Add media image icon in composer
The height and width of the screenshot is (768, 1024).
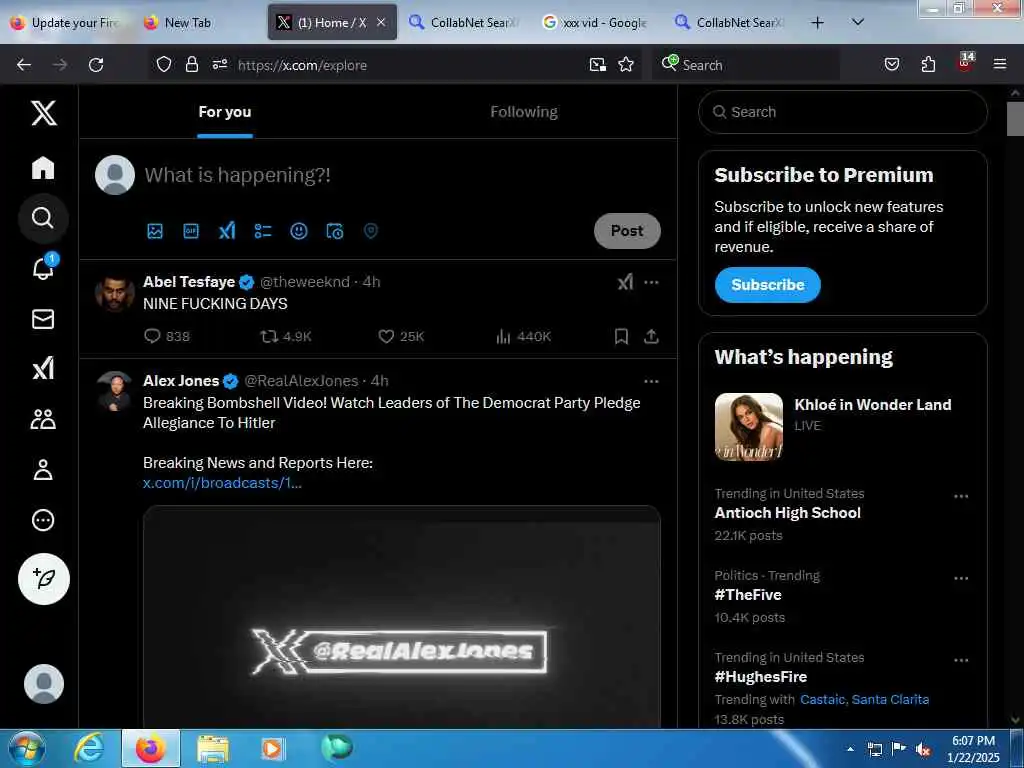155,231
